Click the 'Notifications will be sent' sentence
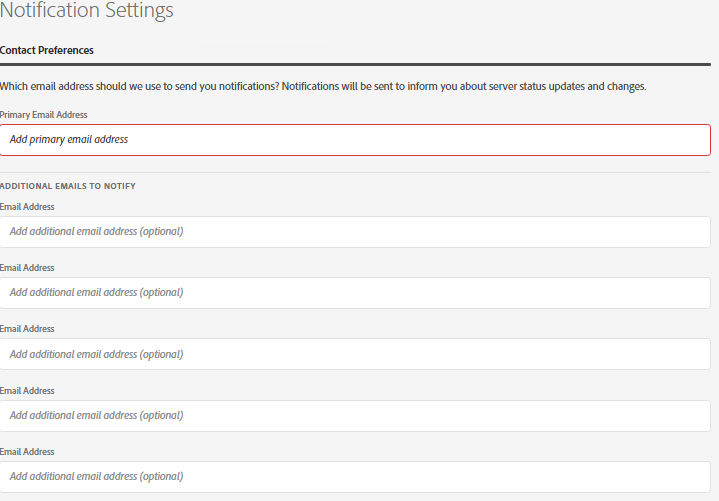 (x=464, y=87)
